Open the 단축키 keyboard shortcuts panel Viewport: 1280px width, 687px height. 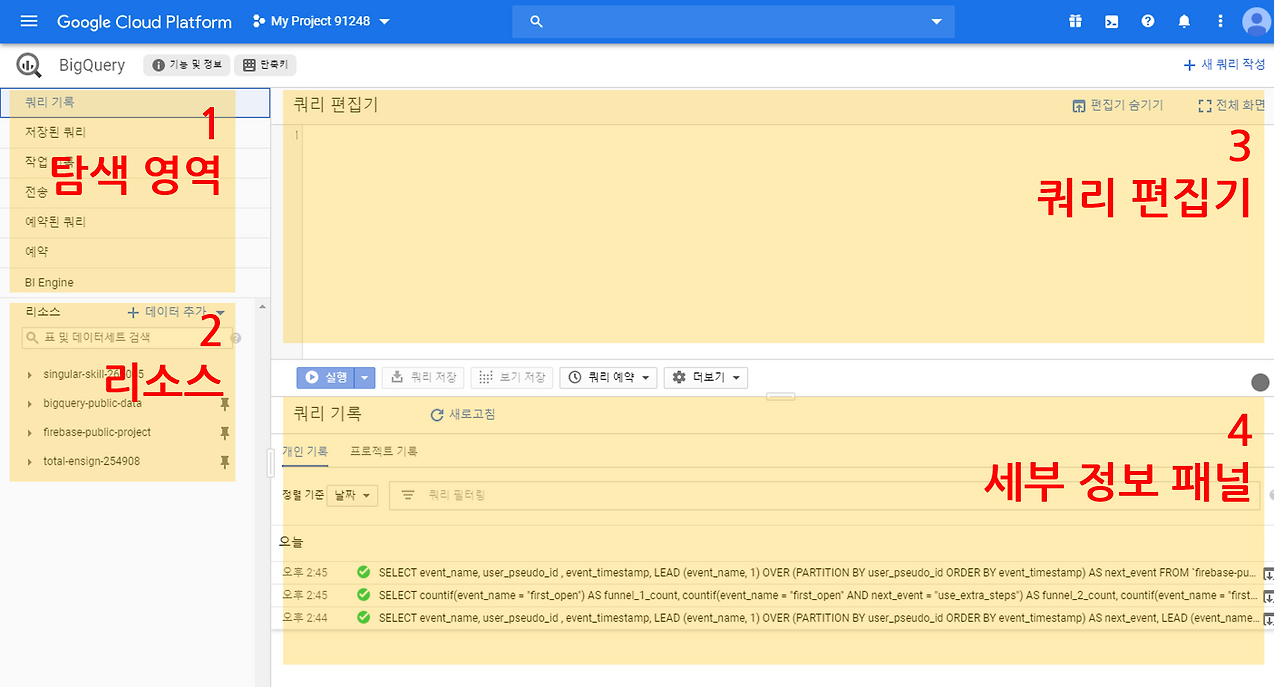click(265, 64)
